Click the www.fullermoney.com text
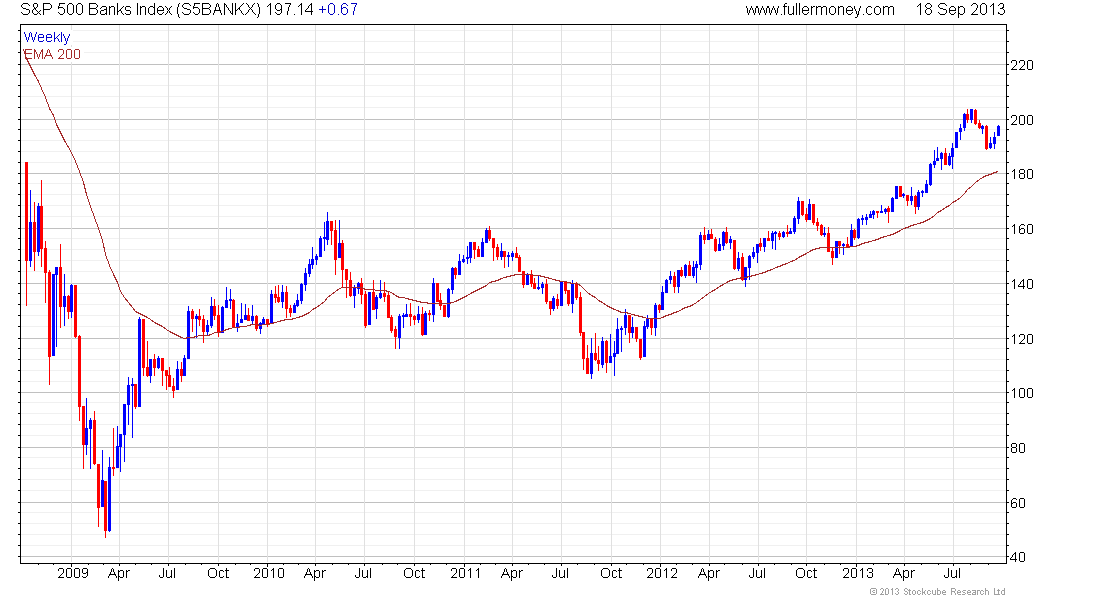This screenshot has width=1100, height=600. coord(819,10)
